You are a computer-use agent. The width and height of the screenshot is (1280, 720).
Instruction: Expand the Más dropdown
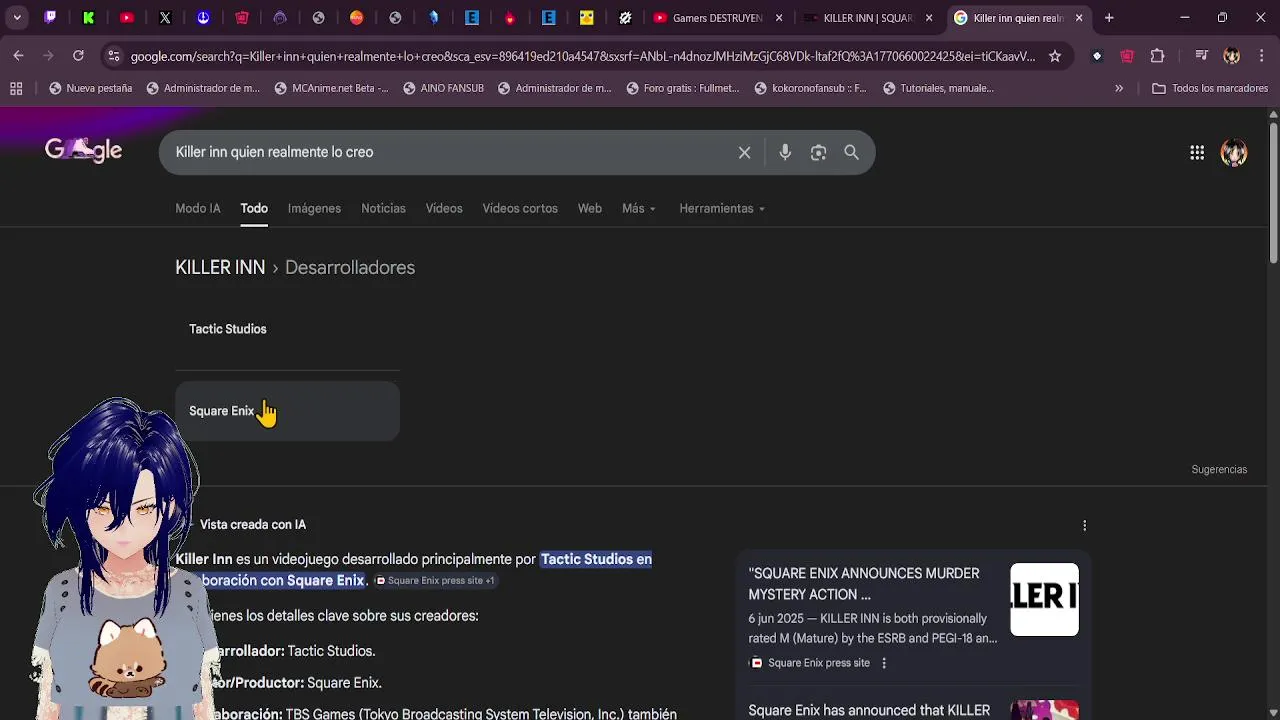(639, 208)
